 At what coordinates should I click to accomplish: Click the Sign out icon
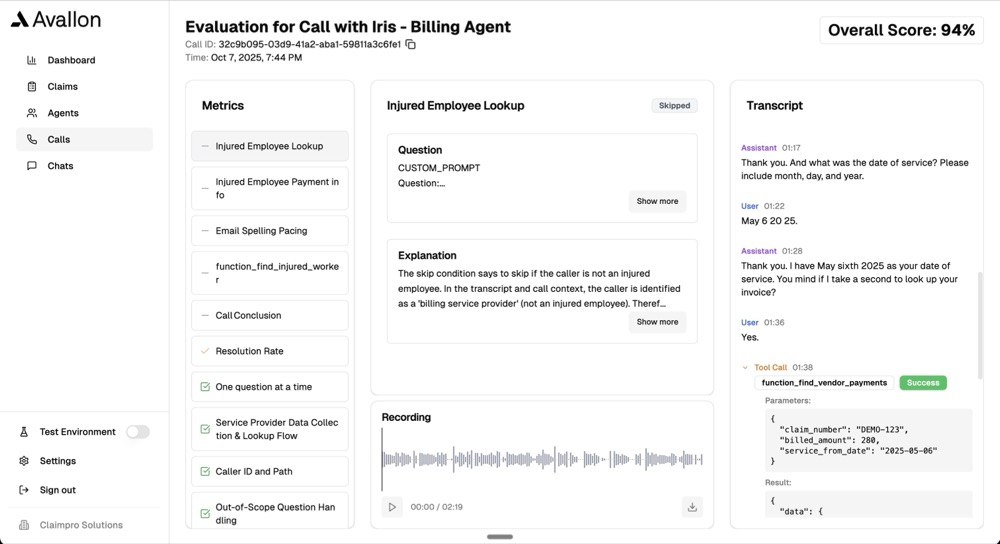[24, 490]
